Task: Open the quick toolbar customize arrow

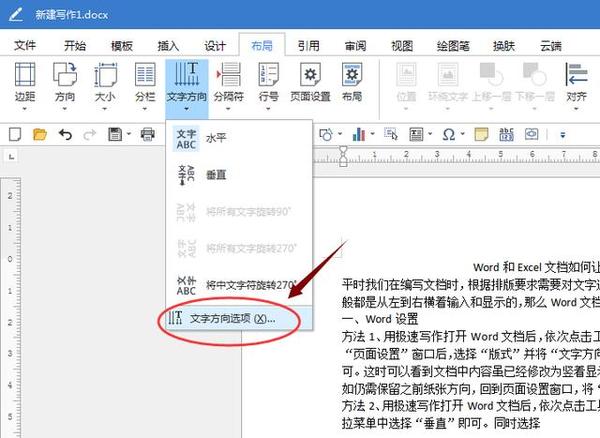Action: point(562,135)
